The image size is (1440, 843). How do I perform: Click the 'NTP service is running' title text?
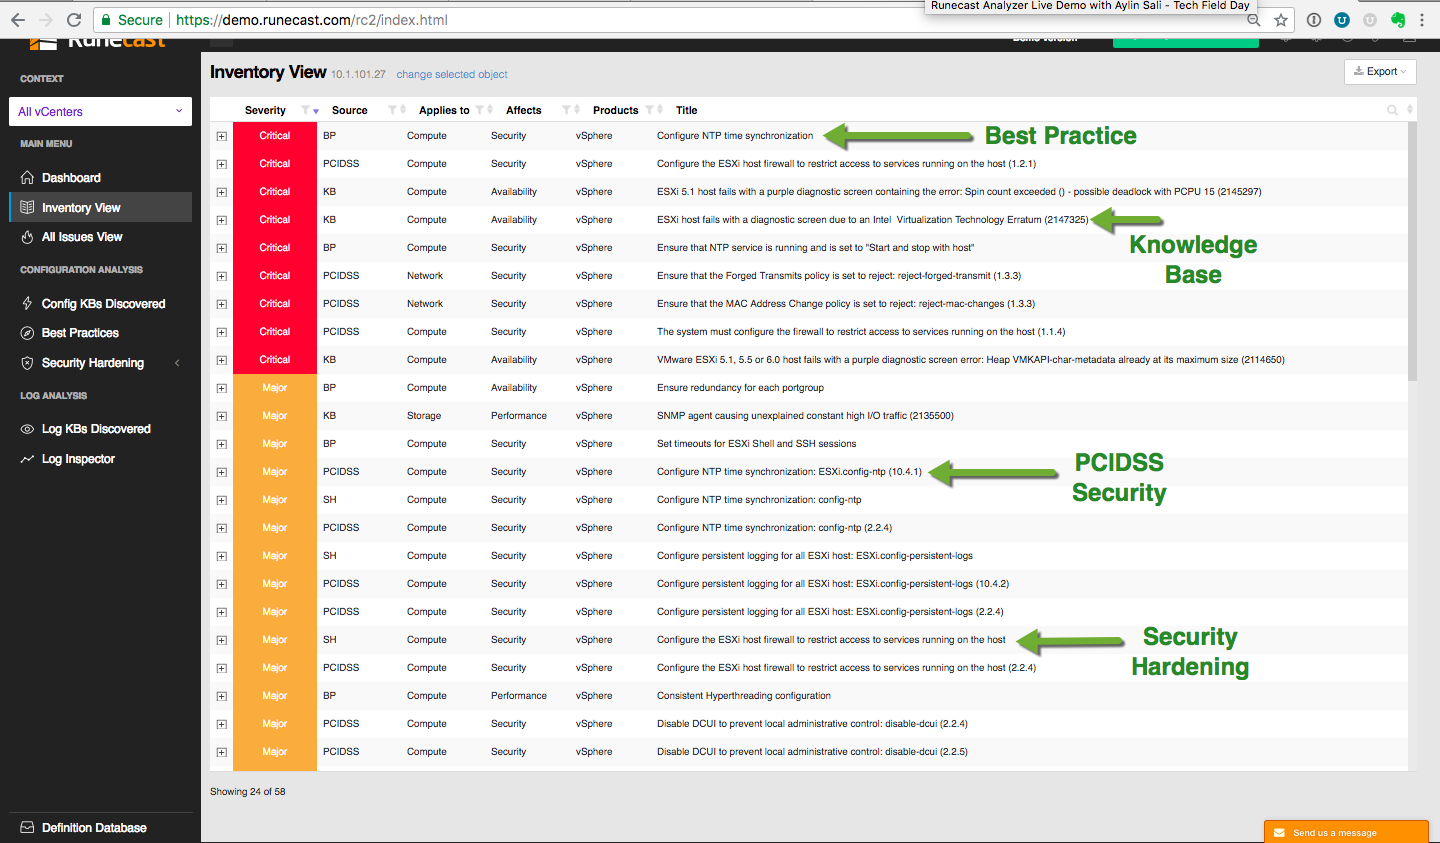(815, 248)
